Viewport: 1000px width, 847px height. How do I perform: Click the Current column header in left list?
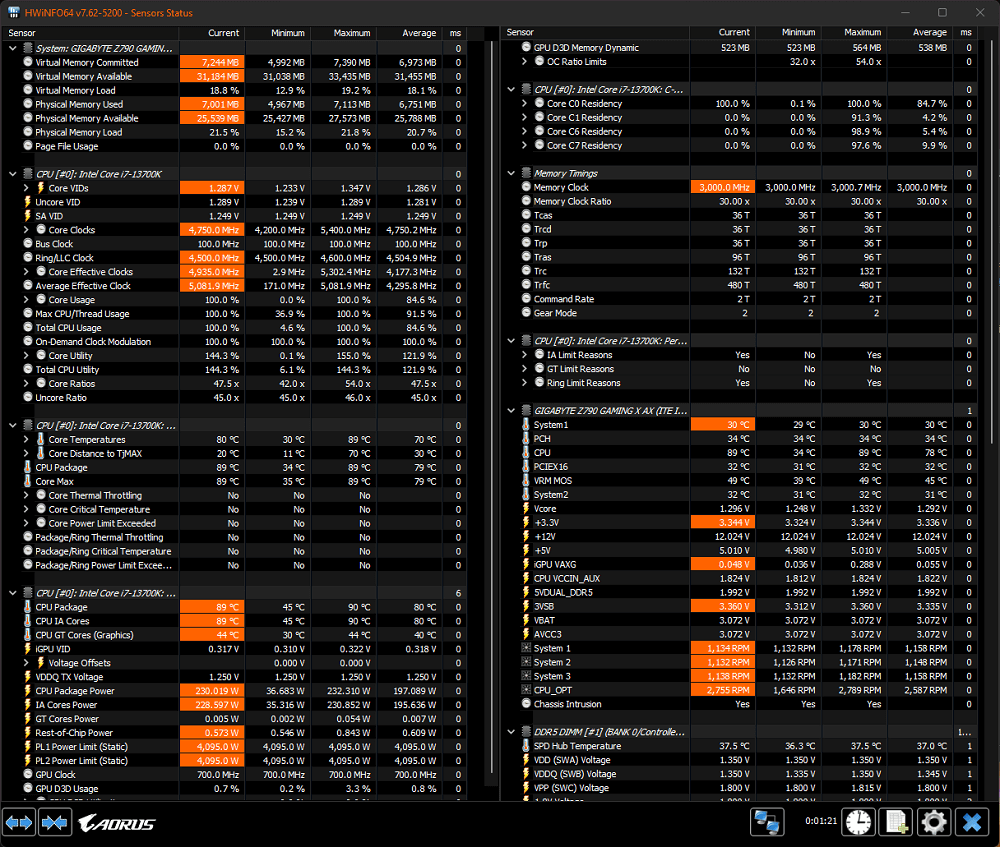point(212,33)
